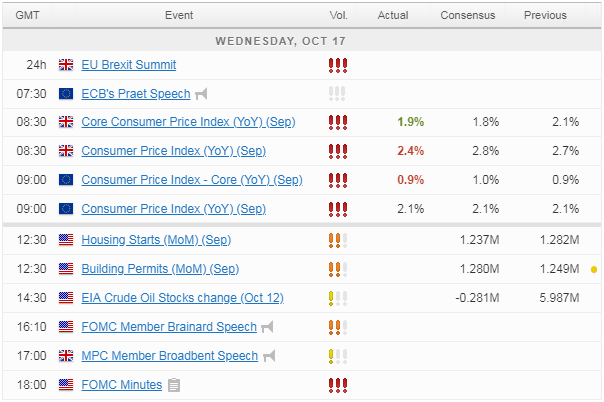Click the Consensus column header
Image resolution: width=604 pixels, height=402 pixels.
468,15
